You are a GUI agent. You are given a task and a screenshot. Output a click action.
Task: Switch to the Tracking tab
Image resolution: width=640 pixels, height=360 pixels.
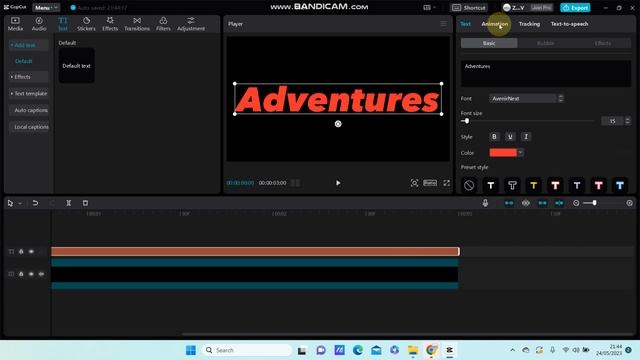529,24
